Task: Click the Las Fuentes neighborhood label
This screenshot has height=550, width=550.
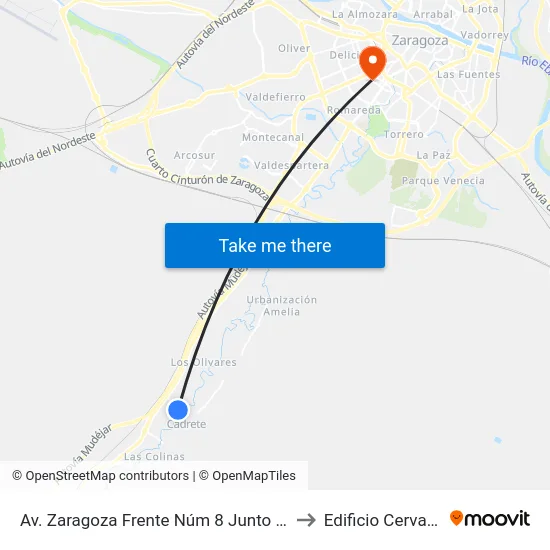Action: [469, 74]
